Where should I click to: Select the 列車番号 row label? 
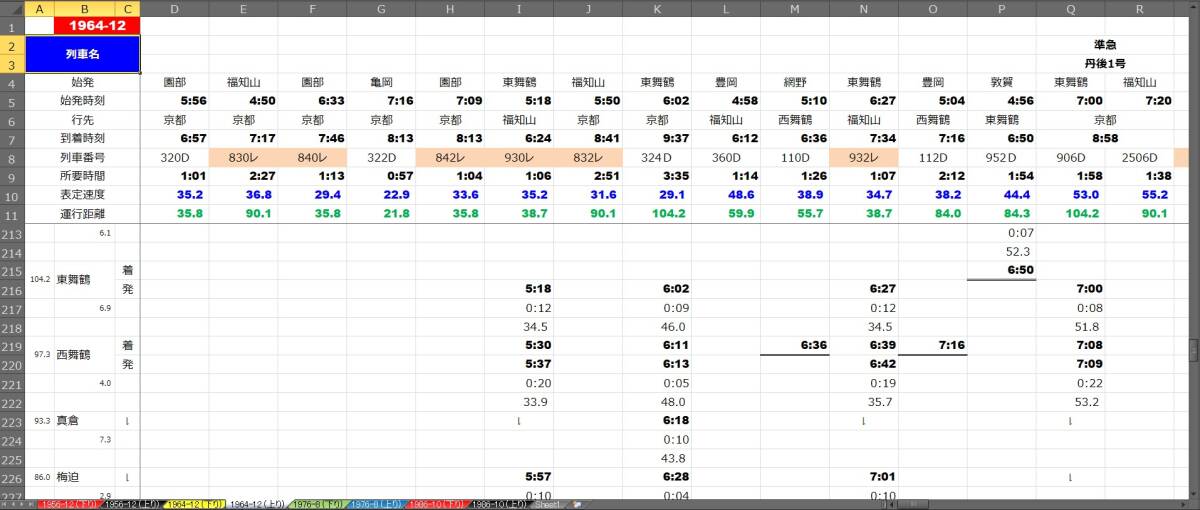coord(83,157)
